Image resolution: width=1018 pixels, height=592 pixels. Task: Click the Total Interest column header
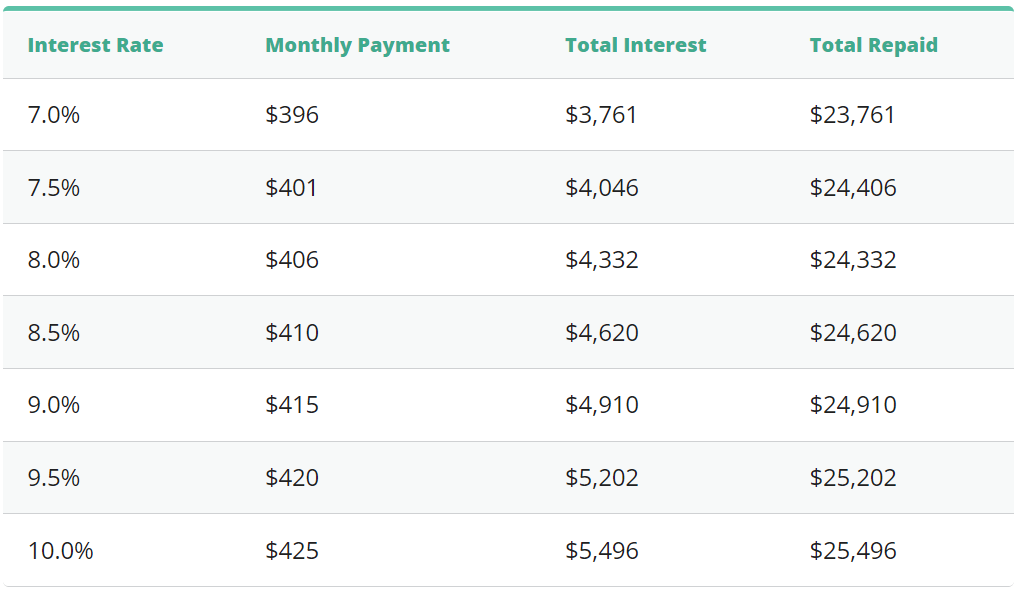click(x=635, y=45)
